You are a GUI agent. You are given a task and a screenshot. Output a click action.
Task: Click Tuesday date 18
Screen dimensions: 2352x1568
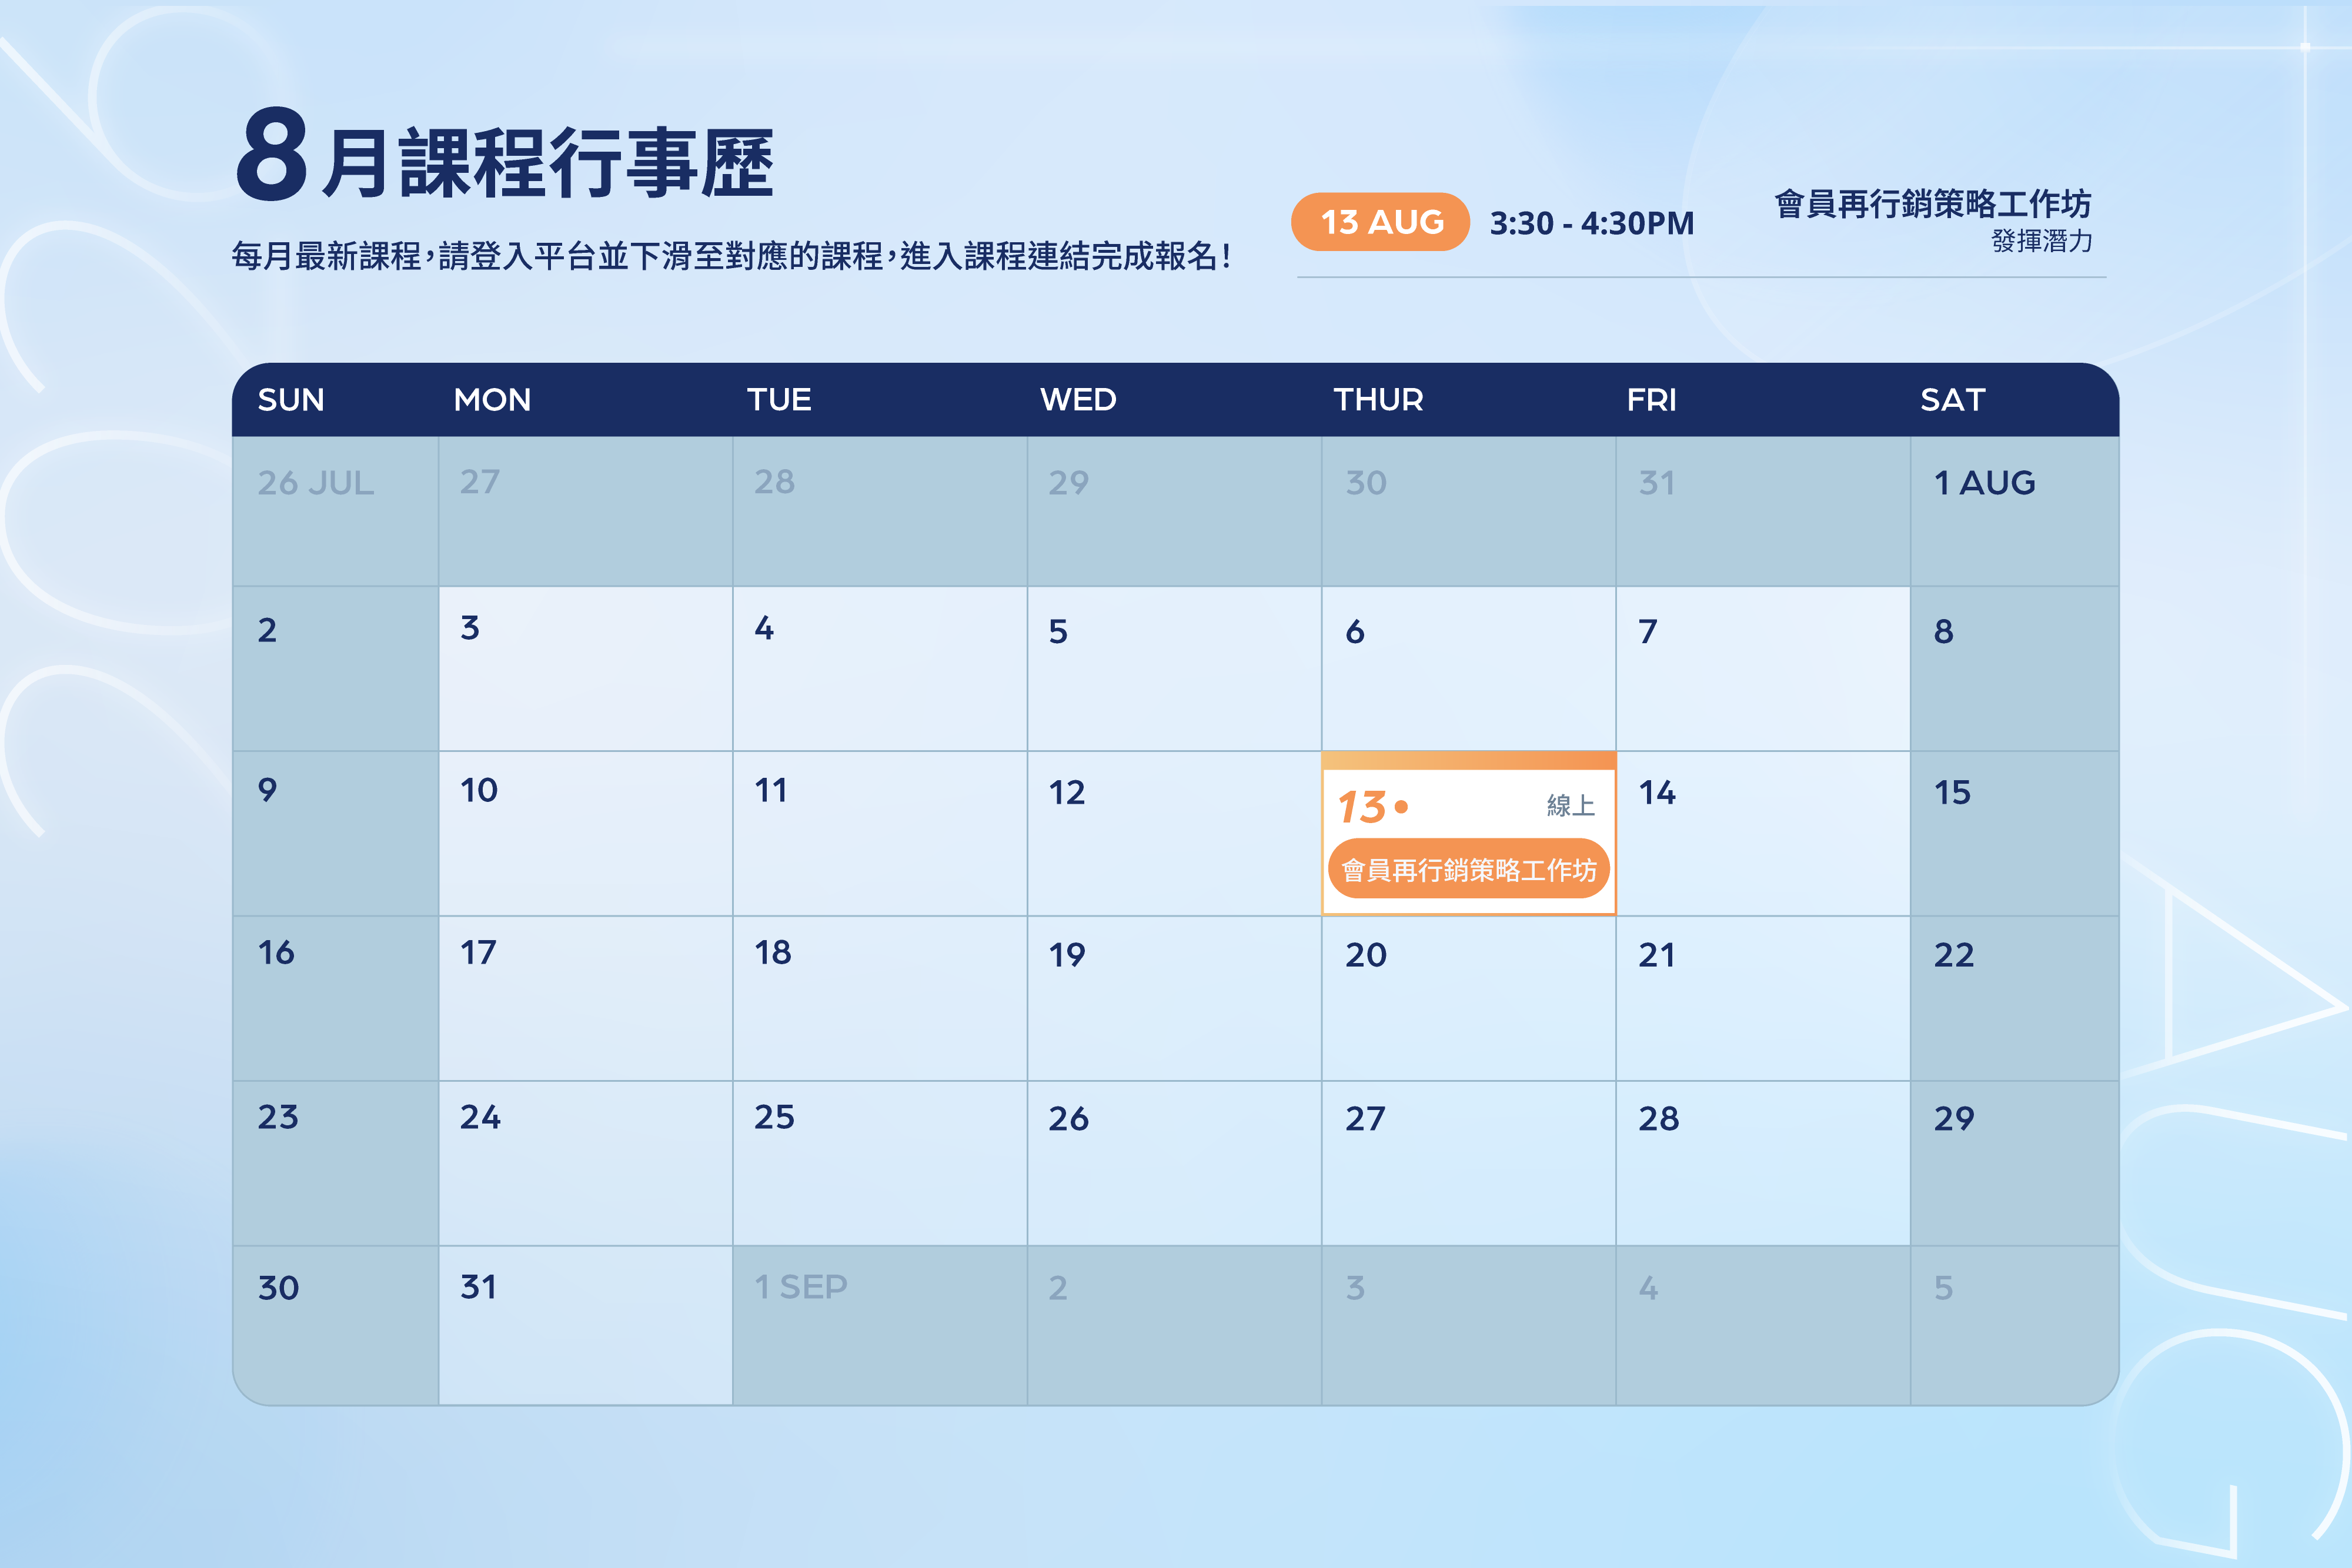coord(773,952)
